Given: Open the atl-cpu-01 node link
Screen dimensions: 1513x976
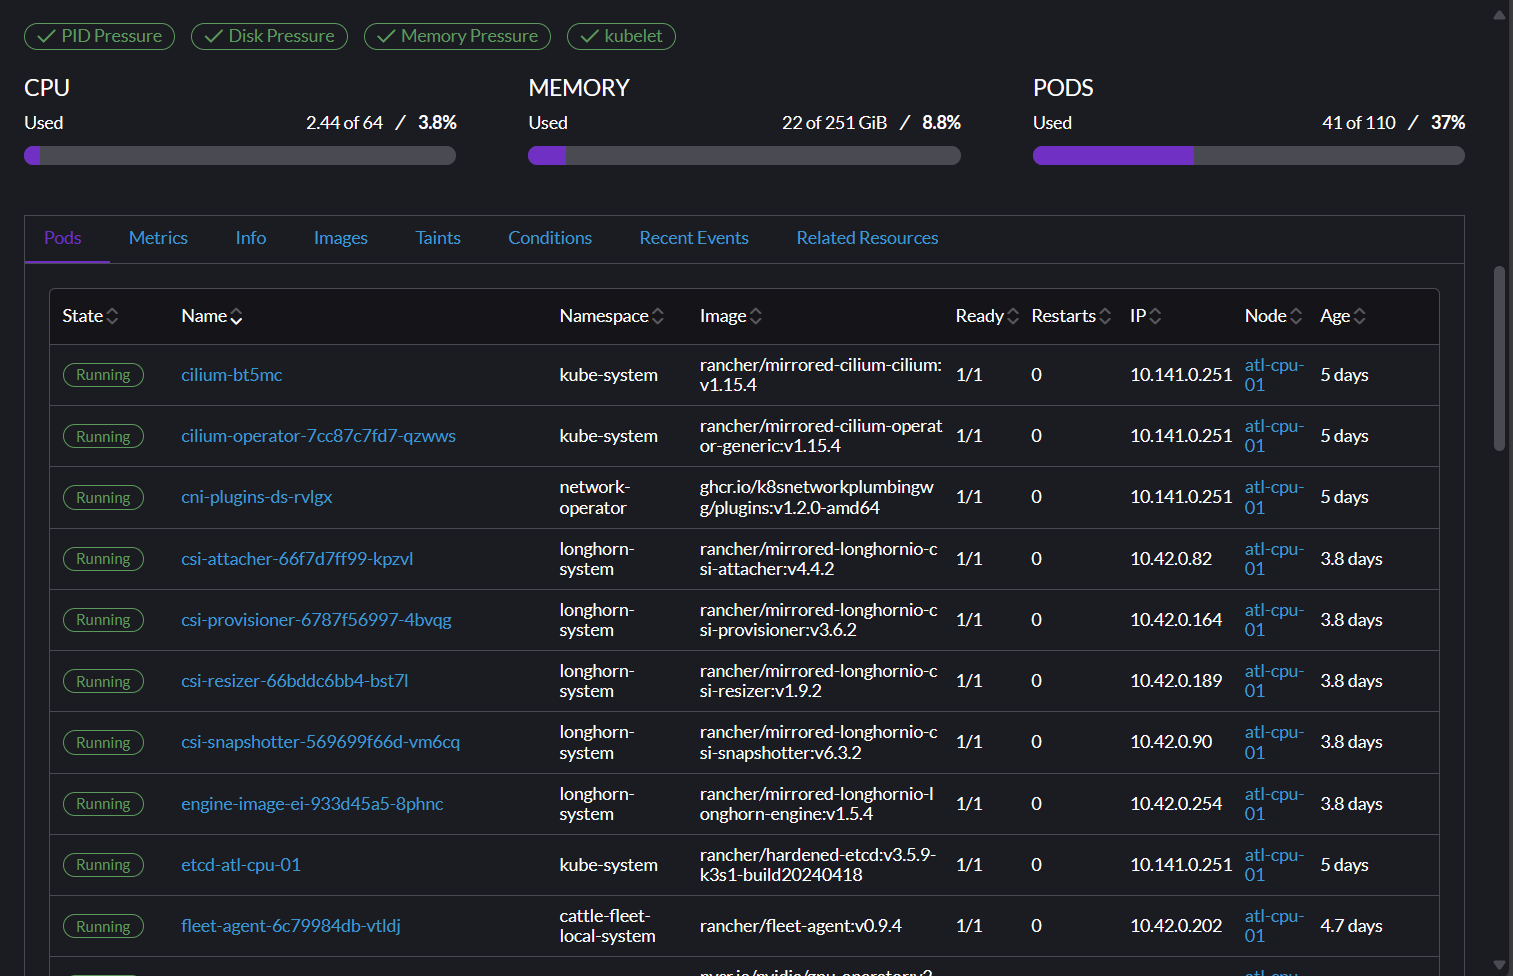Looking at the screenshot, I should pos(1272,375).
